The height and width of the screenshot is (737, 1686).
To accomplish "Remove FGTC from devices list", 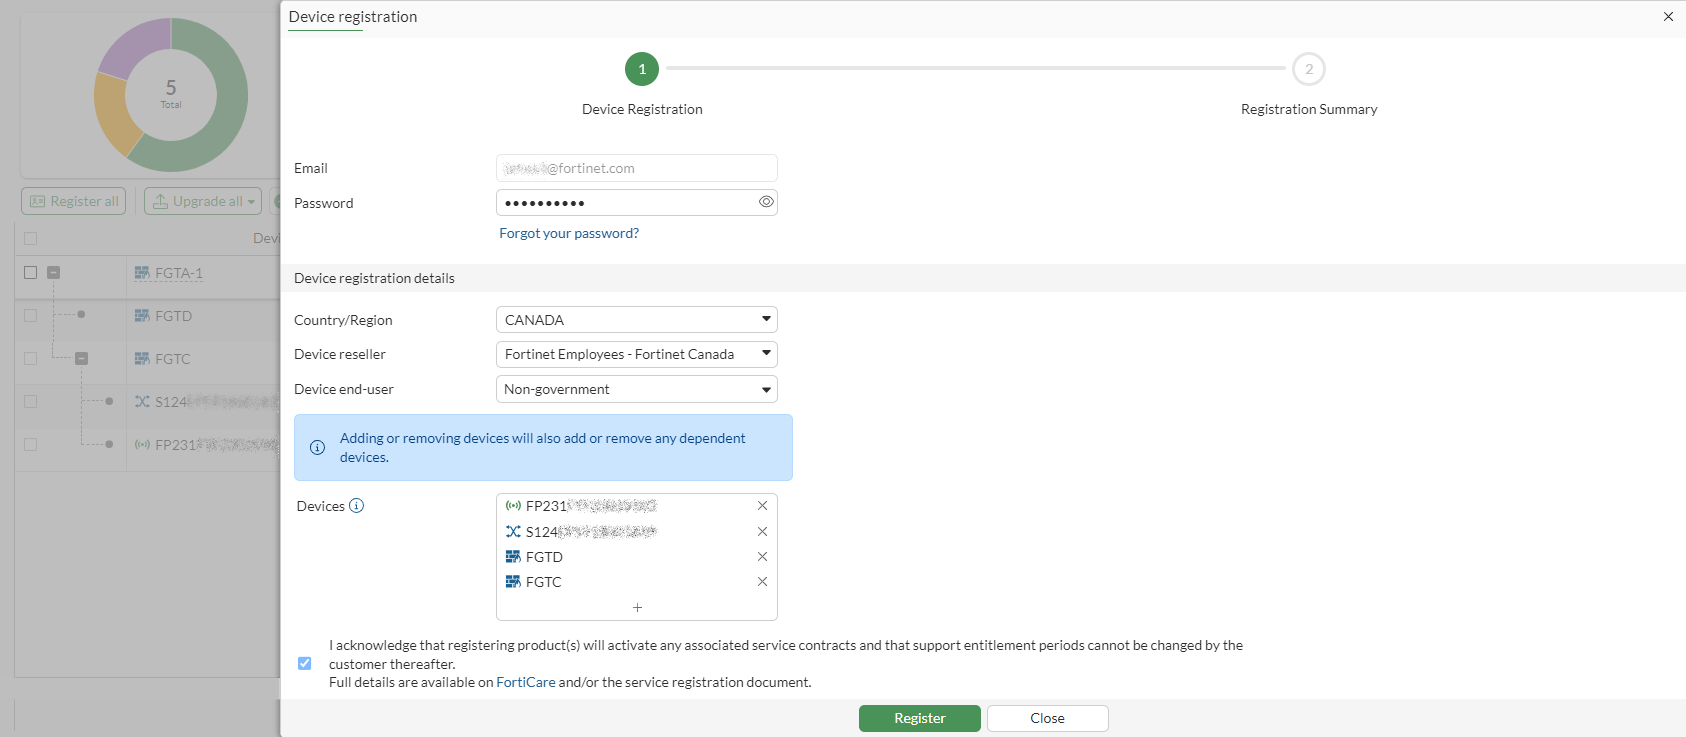I will click(x=762, y=582).
